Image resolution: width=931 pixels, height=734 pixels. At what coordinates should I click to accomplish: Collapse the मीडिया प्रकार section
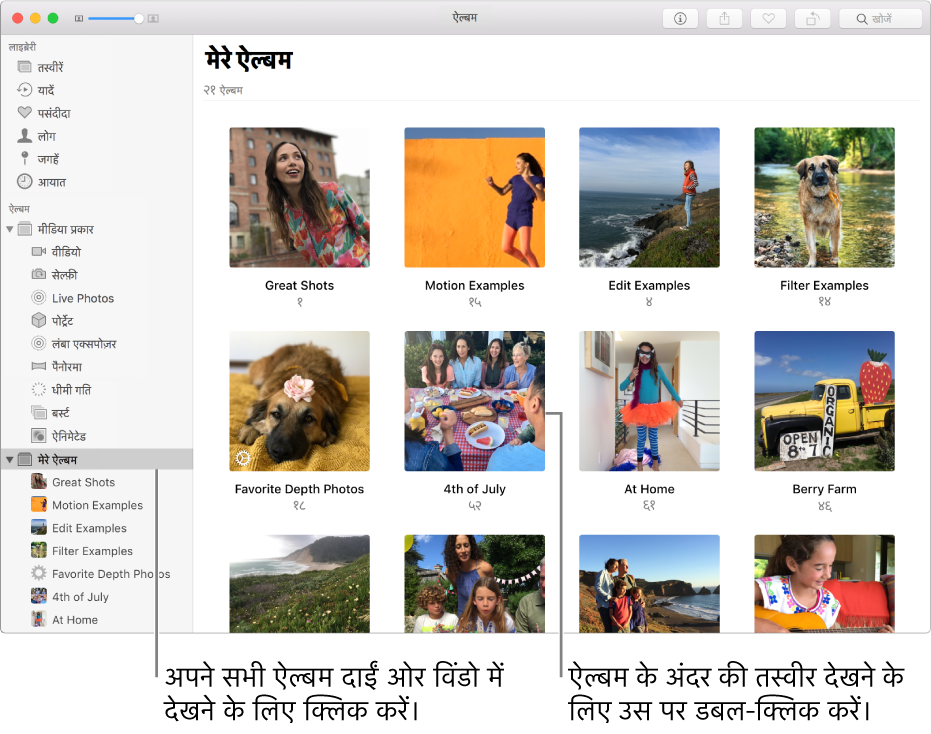pos(10,228)
